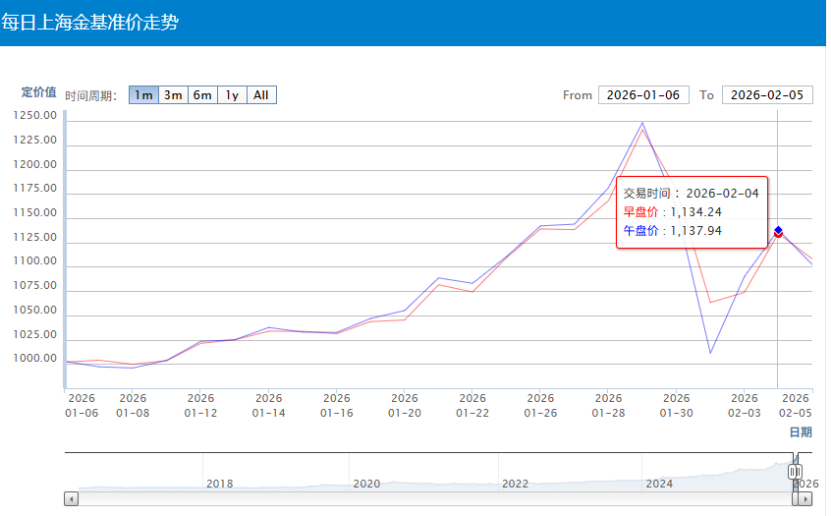Click the navigator left scroll arrow

pyautogui.click(x=71, y=498)
